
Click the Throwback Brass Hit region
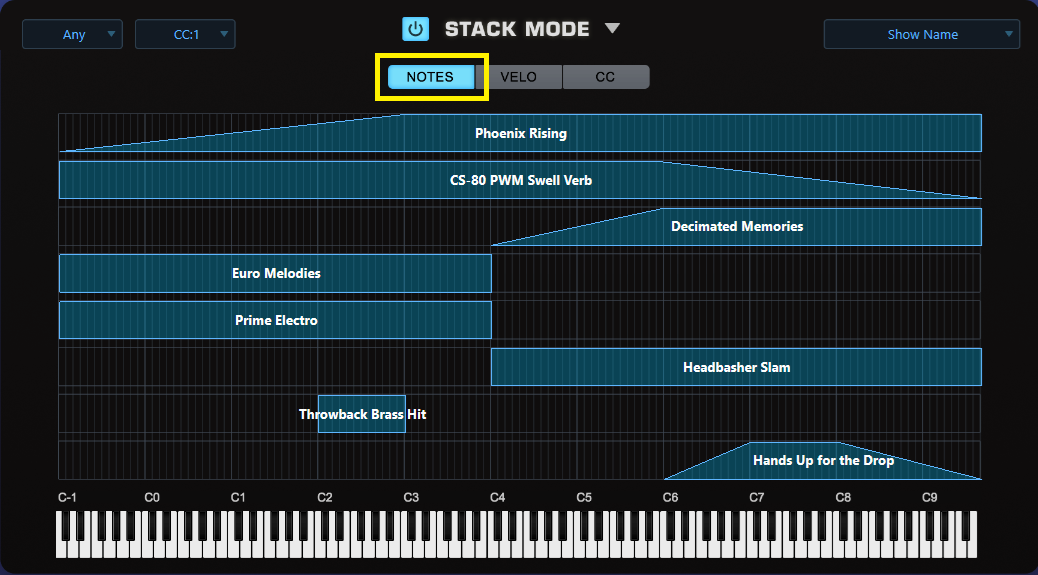pos(361,414)
